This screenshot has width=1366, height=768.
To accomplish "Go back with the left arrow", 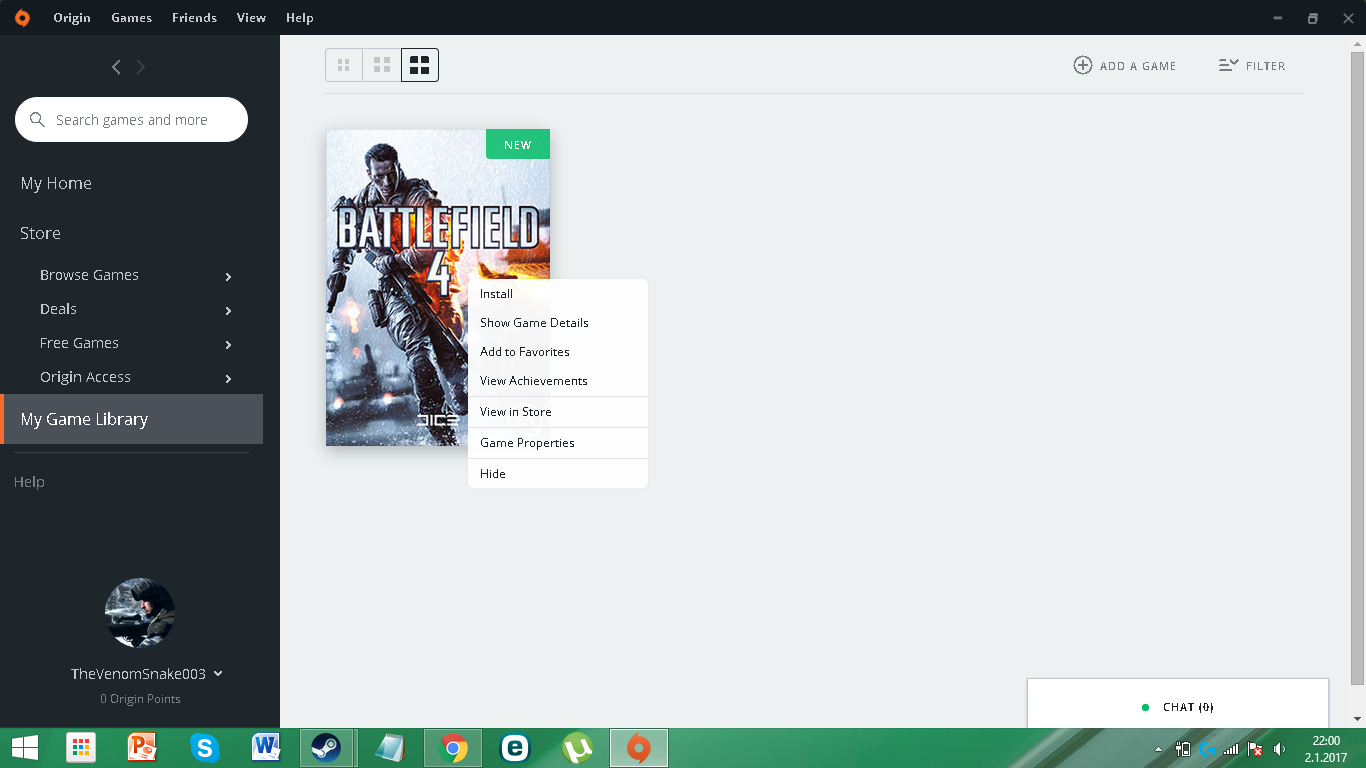I will click(116, 67).
